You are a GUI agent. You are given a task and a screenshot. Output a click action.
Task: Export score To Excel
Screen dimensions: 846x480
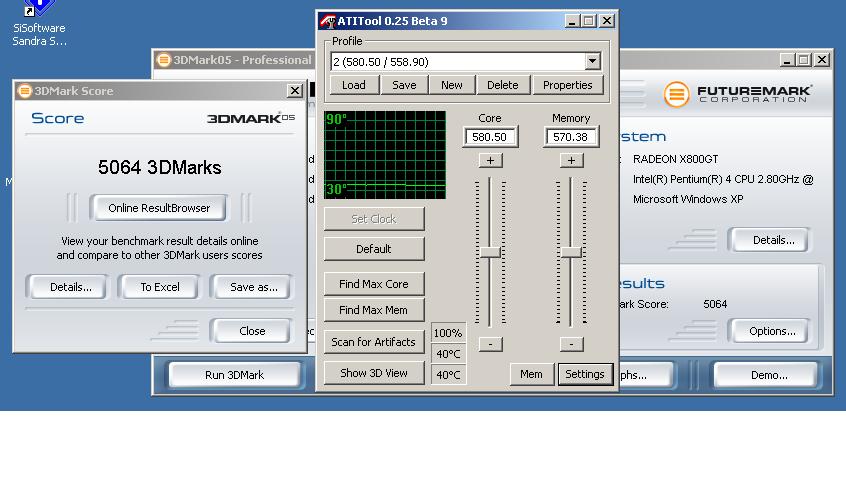[160, 287]
